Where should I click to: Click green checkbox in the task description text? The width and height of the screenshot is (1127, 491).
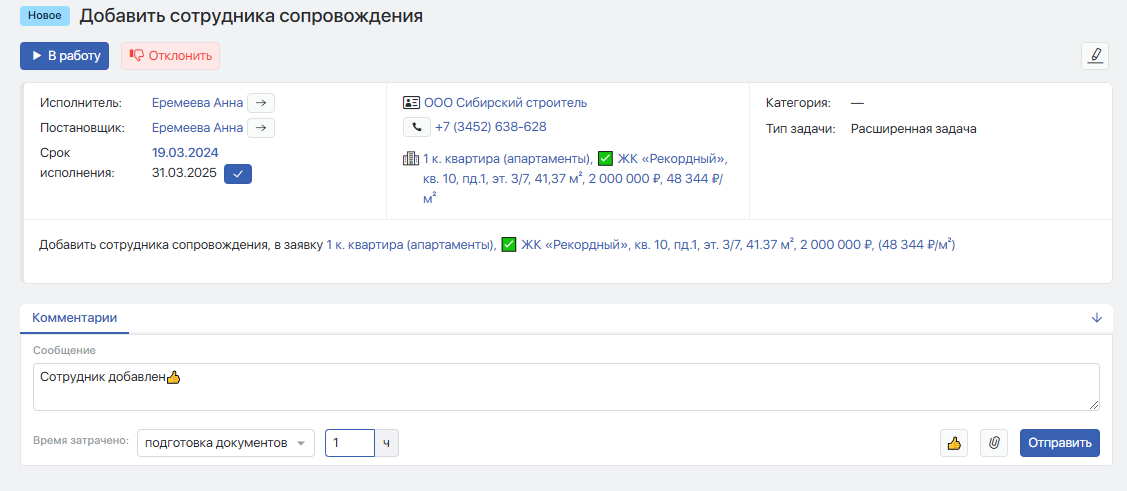508,244
